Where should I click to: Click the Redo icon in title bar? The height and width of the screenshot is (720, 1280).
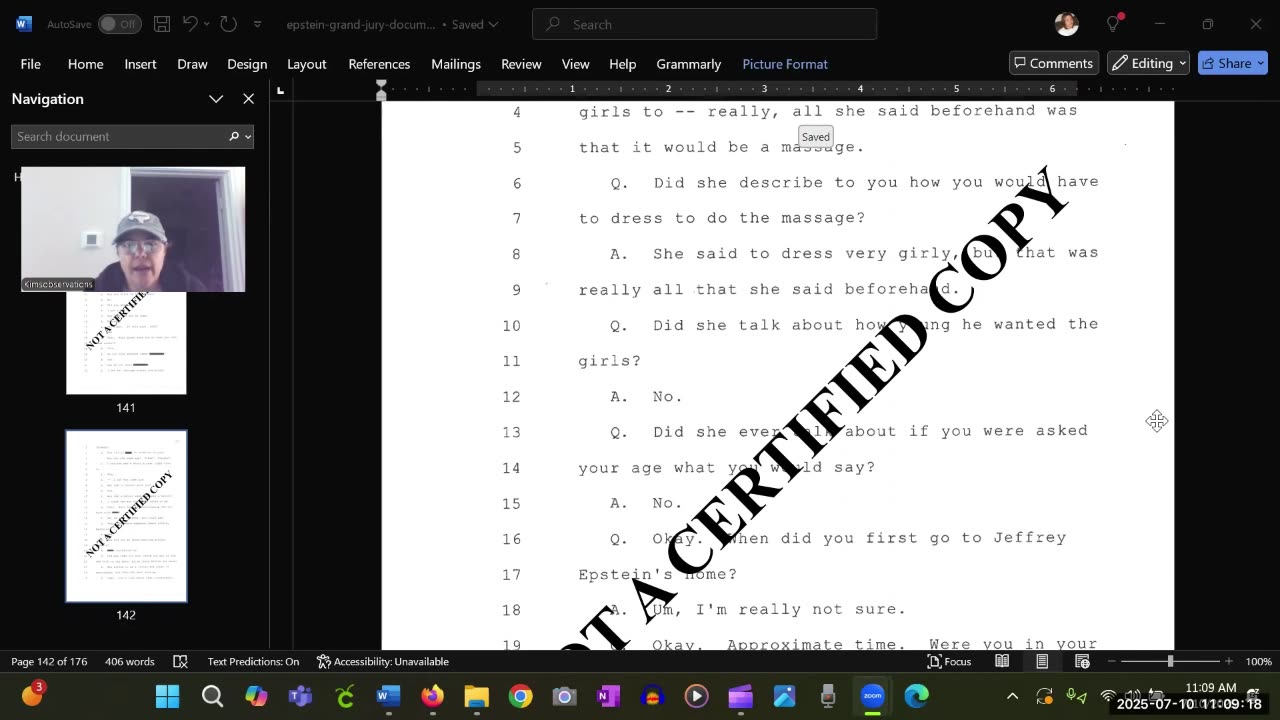click(228, 24)
